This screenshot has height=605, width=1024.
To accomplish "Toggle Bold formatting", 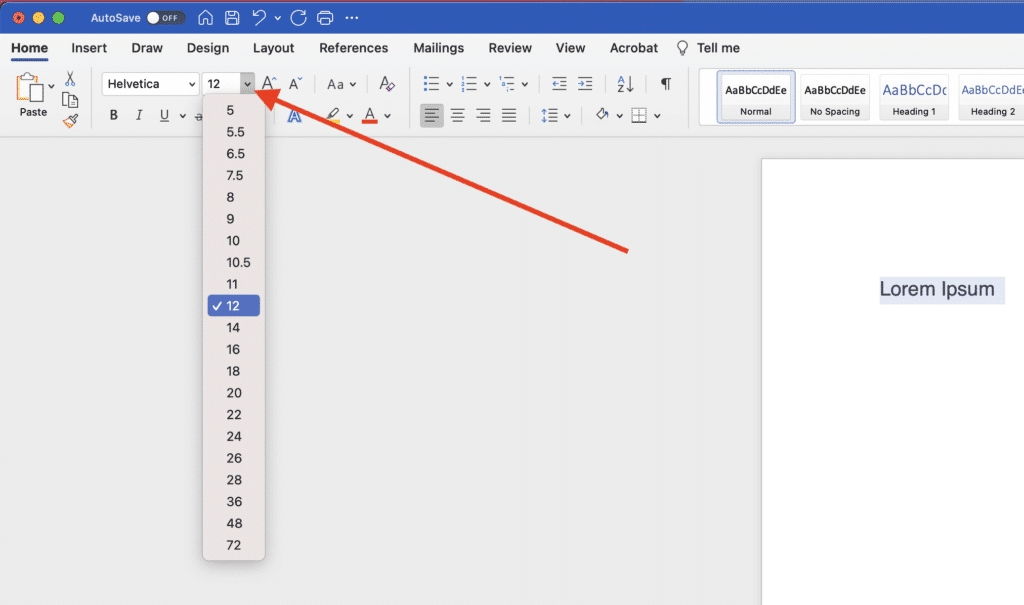I will (x=114, y=115).
